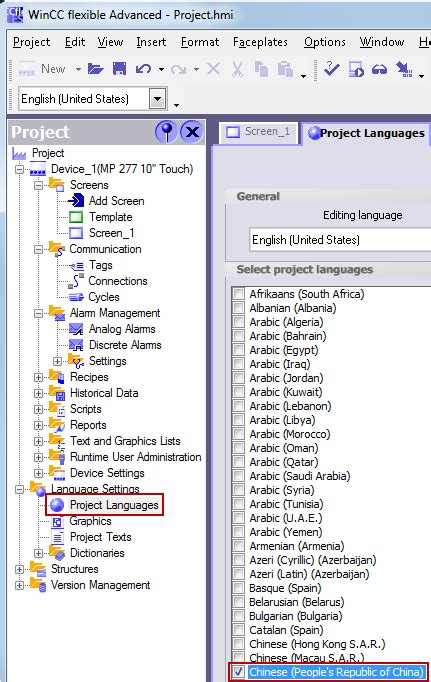The height and width of the screenshot is (682, 431).
Task: Start runtime simulation icon in toolbar
Action: [x=356, y=69]
